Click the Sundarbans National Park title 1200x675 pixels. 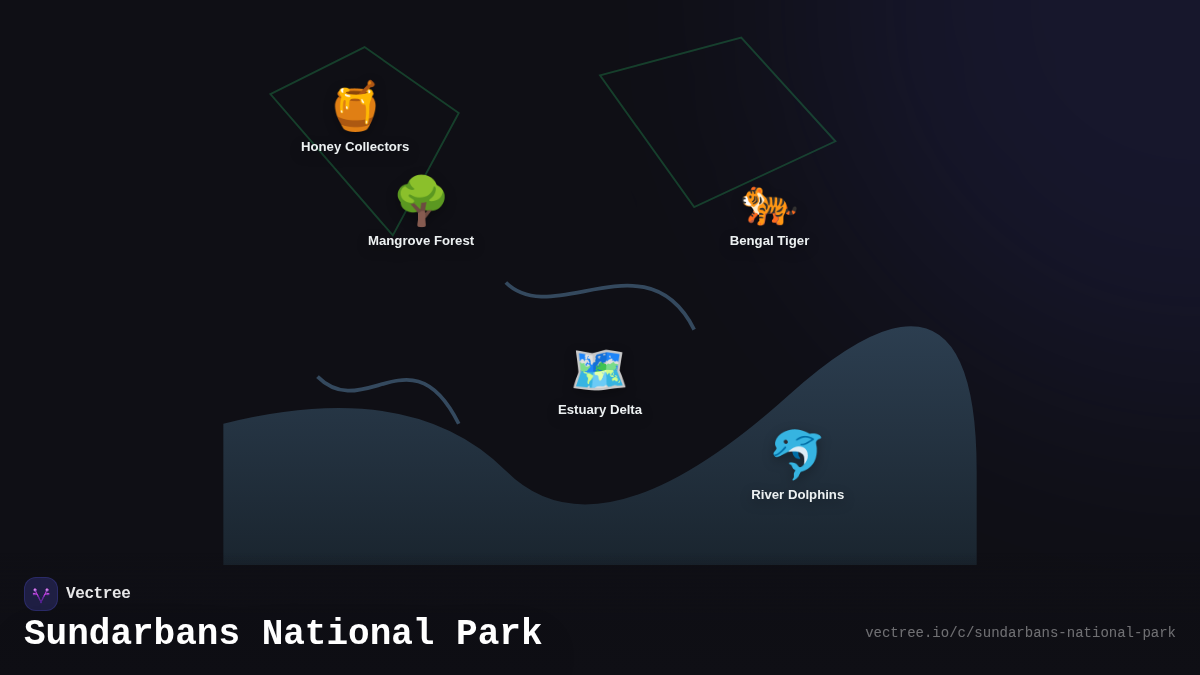(x=283, y=633)
